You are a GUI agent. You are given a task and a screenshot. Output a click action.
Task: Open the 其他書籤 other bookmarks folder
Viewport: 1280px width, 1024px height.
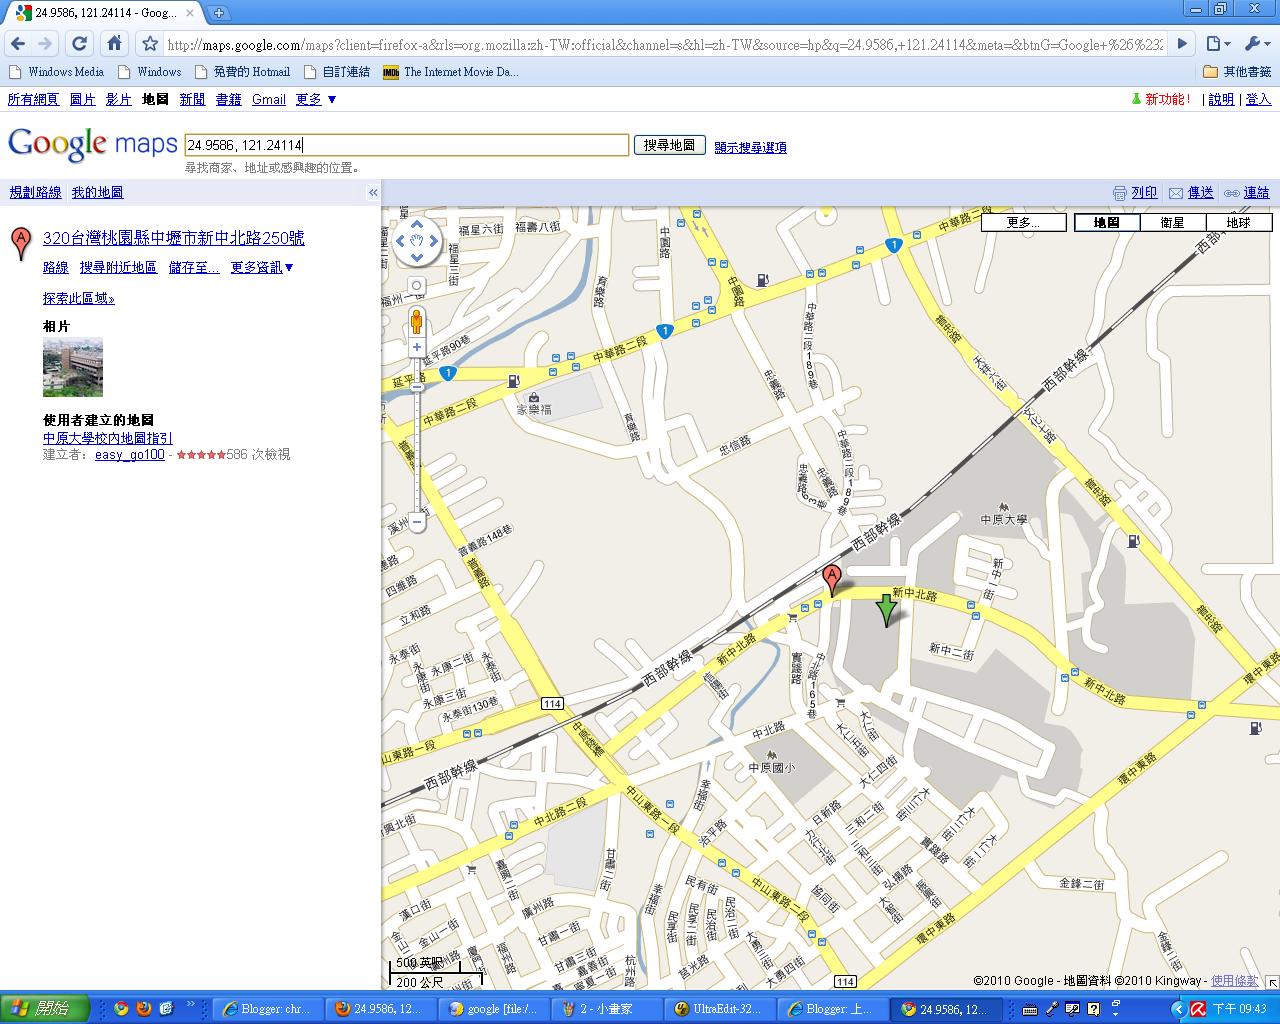coord(1237,72)
